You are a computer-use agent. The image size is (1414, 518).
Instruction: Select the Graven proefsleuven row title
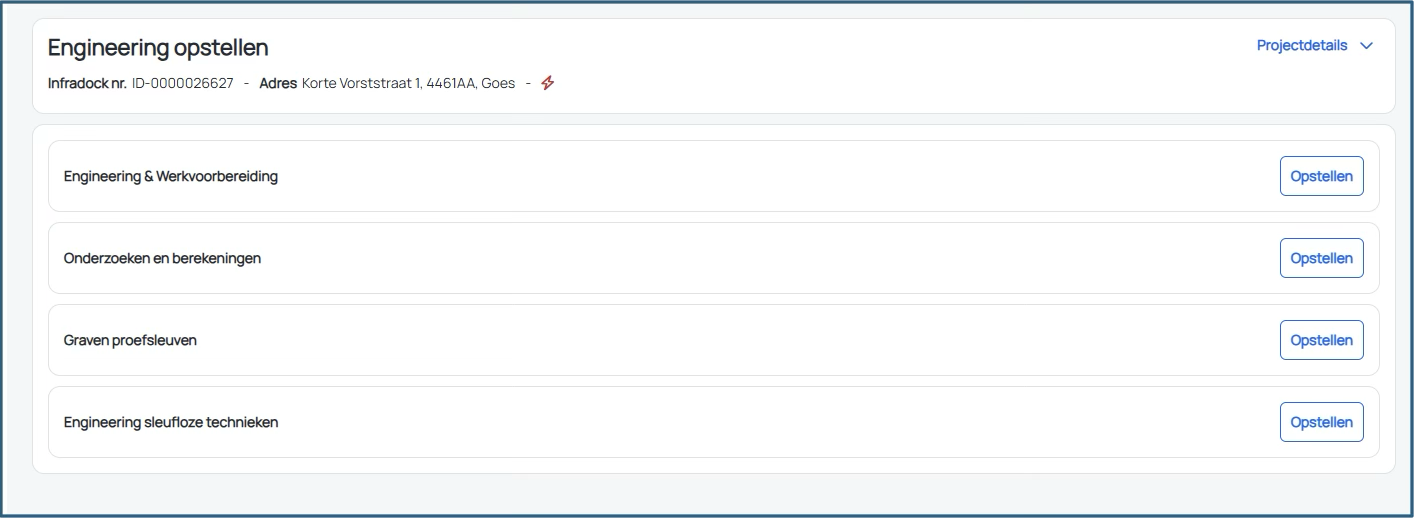[x=130, y=340]
